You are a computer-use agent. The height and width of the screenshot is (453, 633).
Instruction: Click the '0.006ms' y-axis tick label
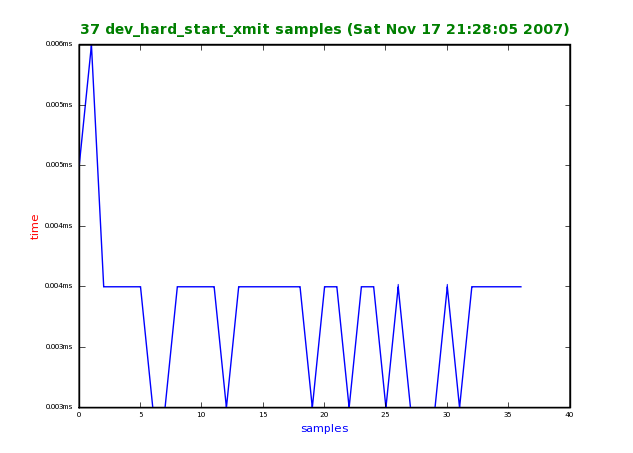(59, 44)
